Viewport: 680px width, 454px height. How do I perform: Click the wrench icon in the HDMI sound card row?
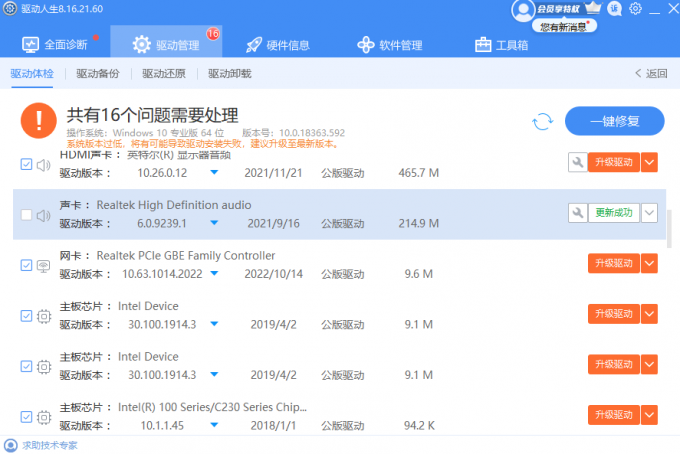click(x=577, y=162)
